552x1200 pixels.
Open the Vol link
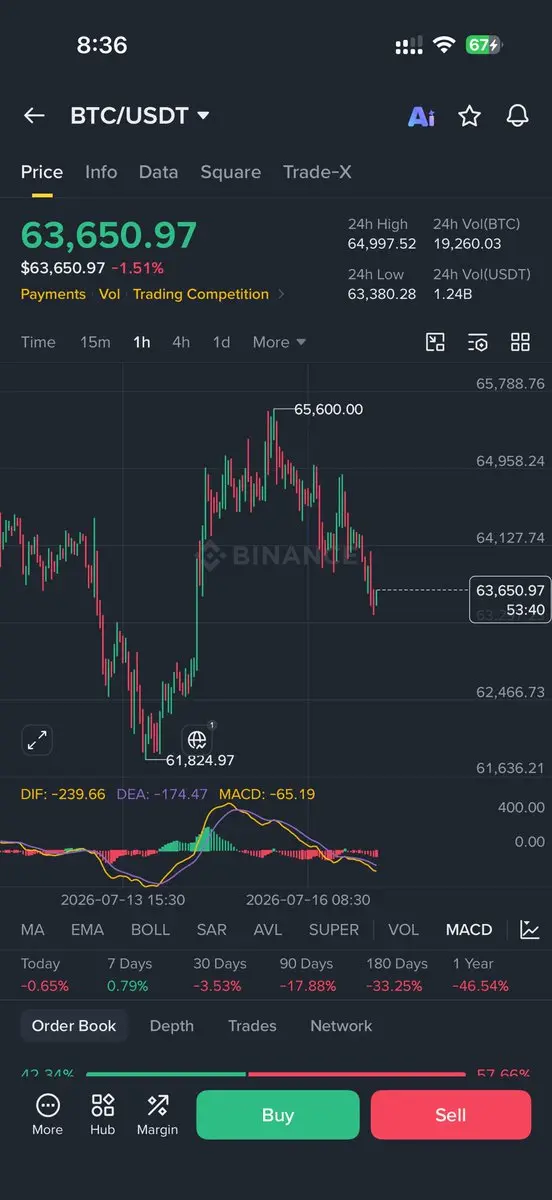point(109,294)
